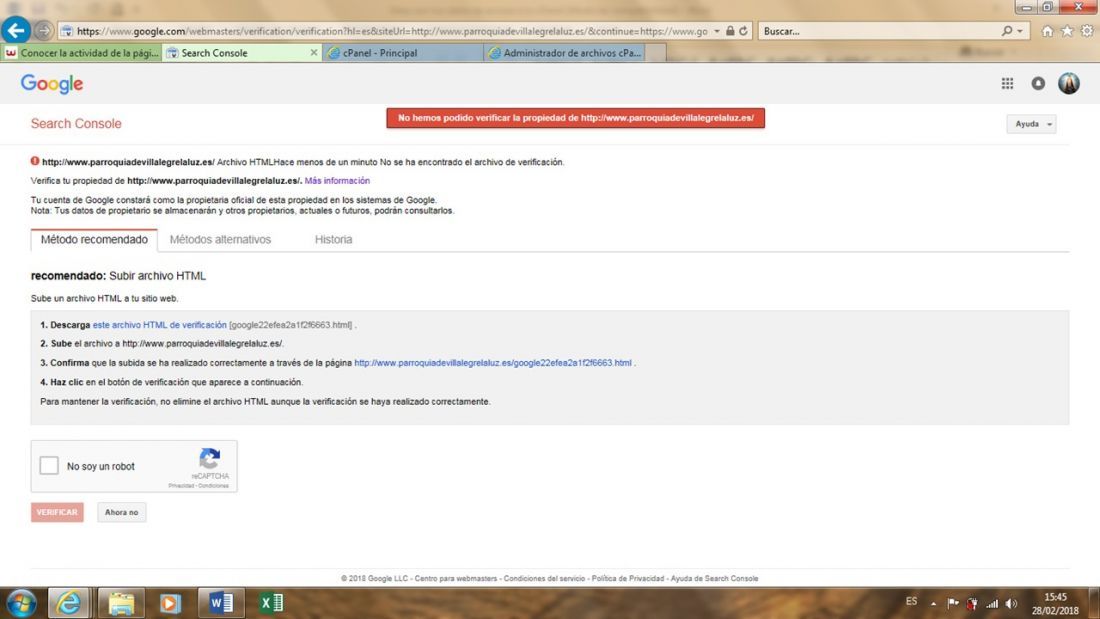Image resolution: width=1100 pixels, height=619 pixels.
Task: Check the 'No soy un robot' checkbox
Action: [49, 465]
